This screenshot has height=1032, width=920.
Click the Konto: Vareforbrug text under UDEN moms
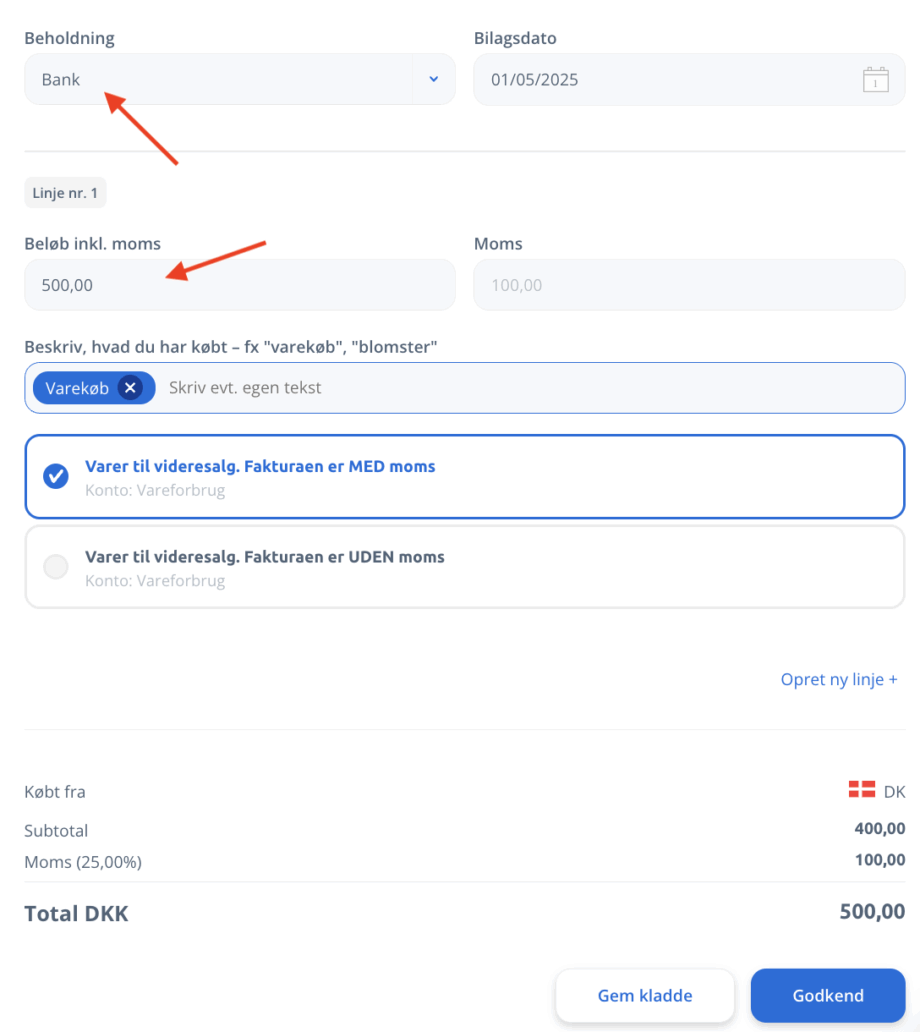point(155,580)
